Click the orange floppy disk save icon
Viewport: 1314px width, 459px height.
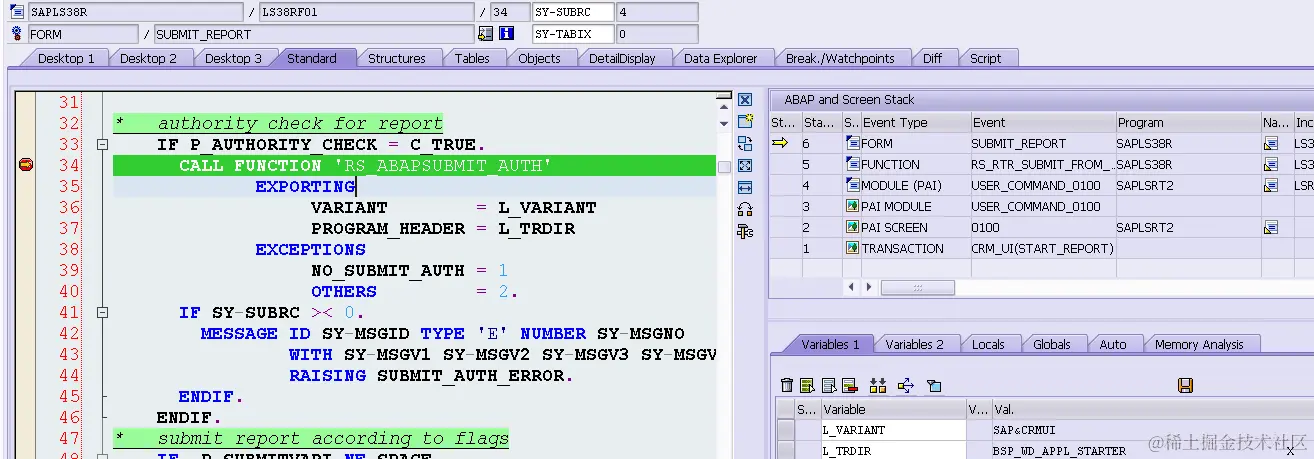coord(1186,385)
